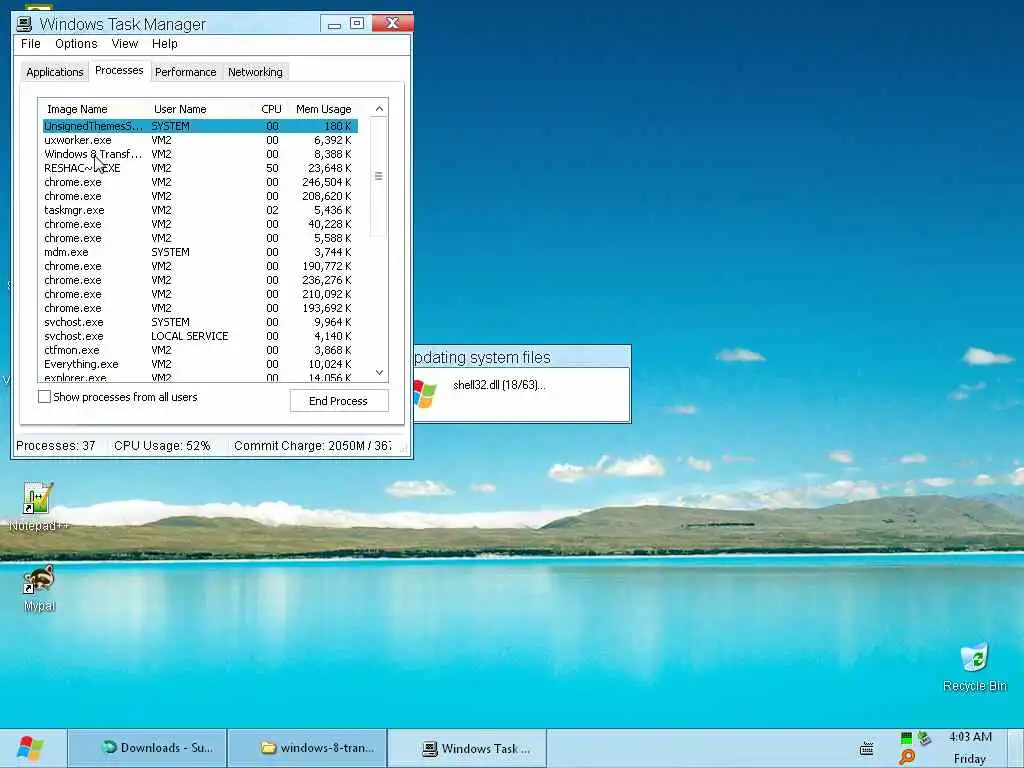Click the Updating system files title bar
Screen dimensions: 1024x768
coord(522,357)
